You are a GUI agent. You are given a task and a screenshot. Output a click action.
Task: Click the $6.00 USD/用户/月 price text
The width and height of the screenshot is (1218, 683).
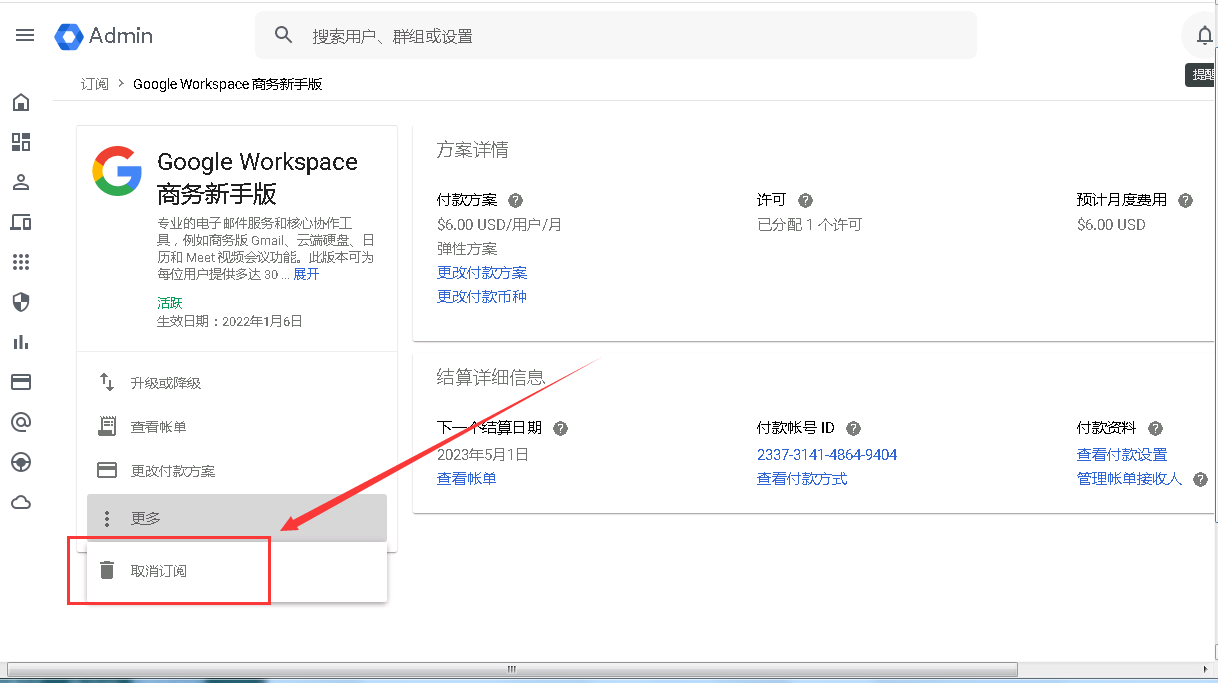click(499, 225)
